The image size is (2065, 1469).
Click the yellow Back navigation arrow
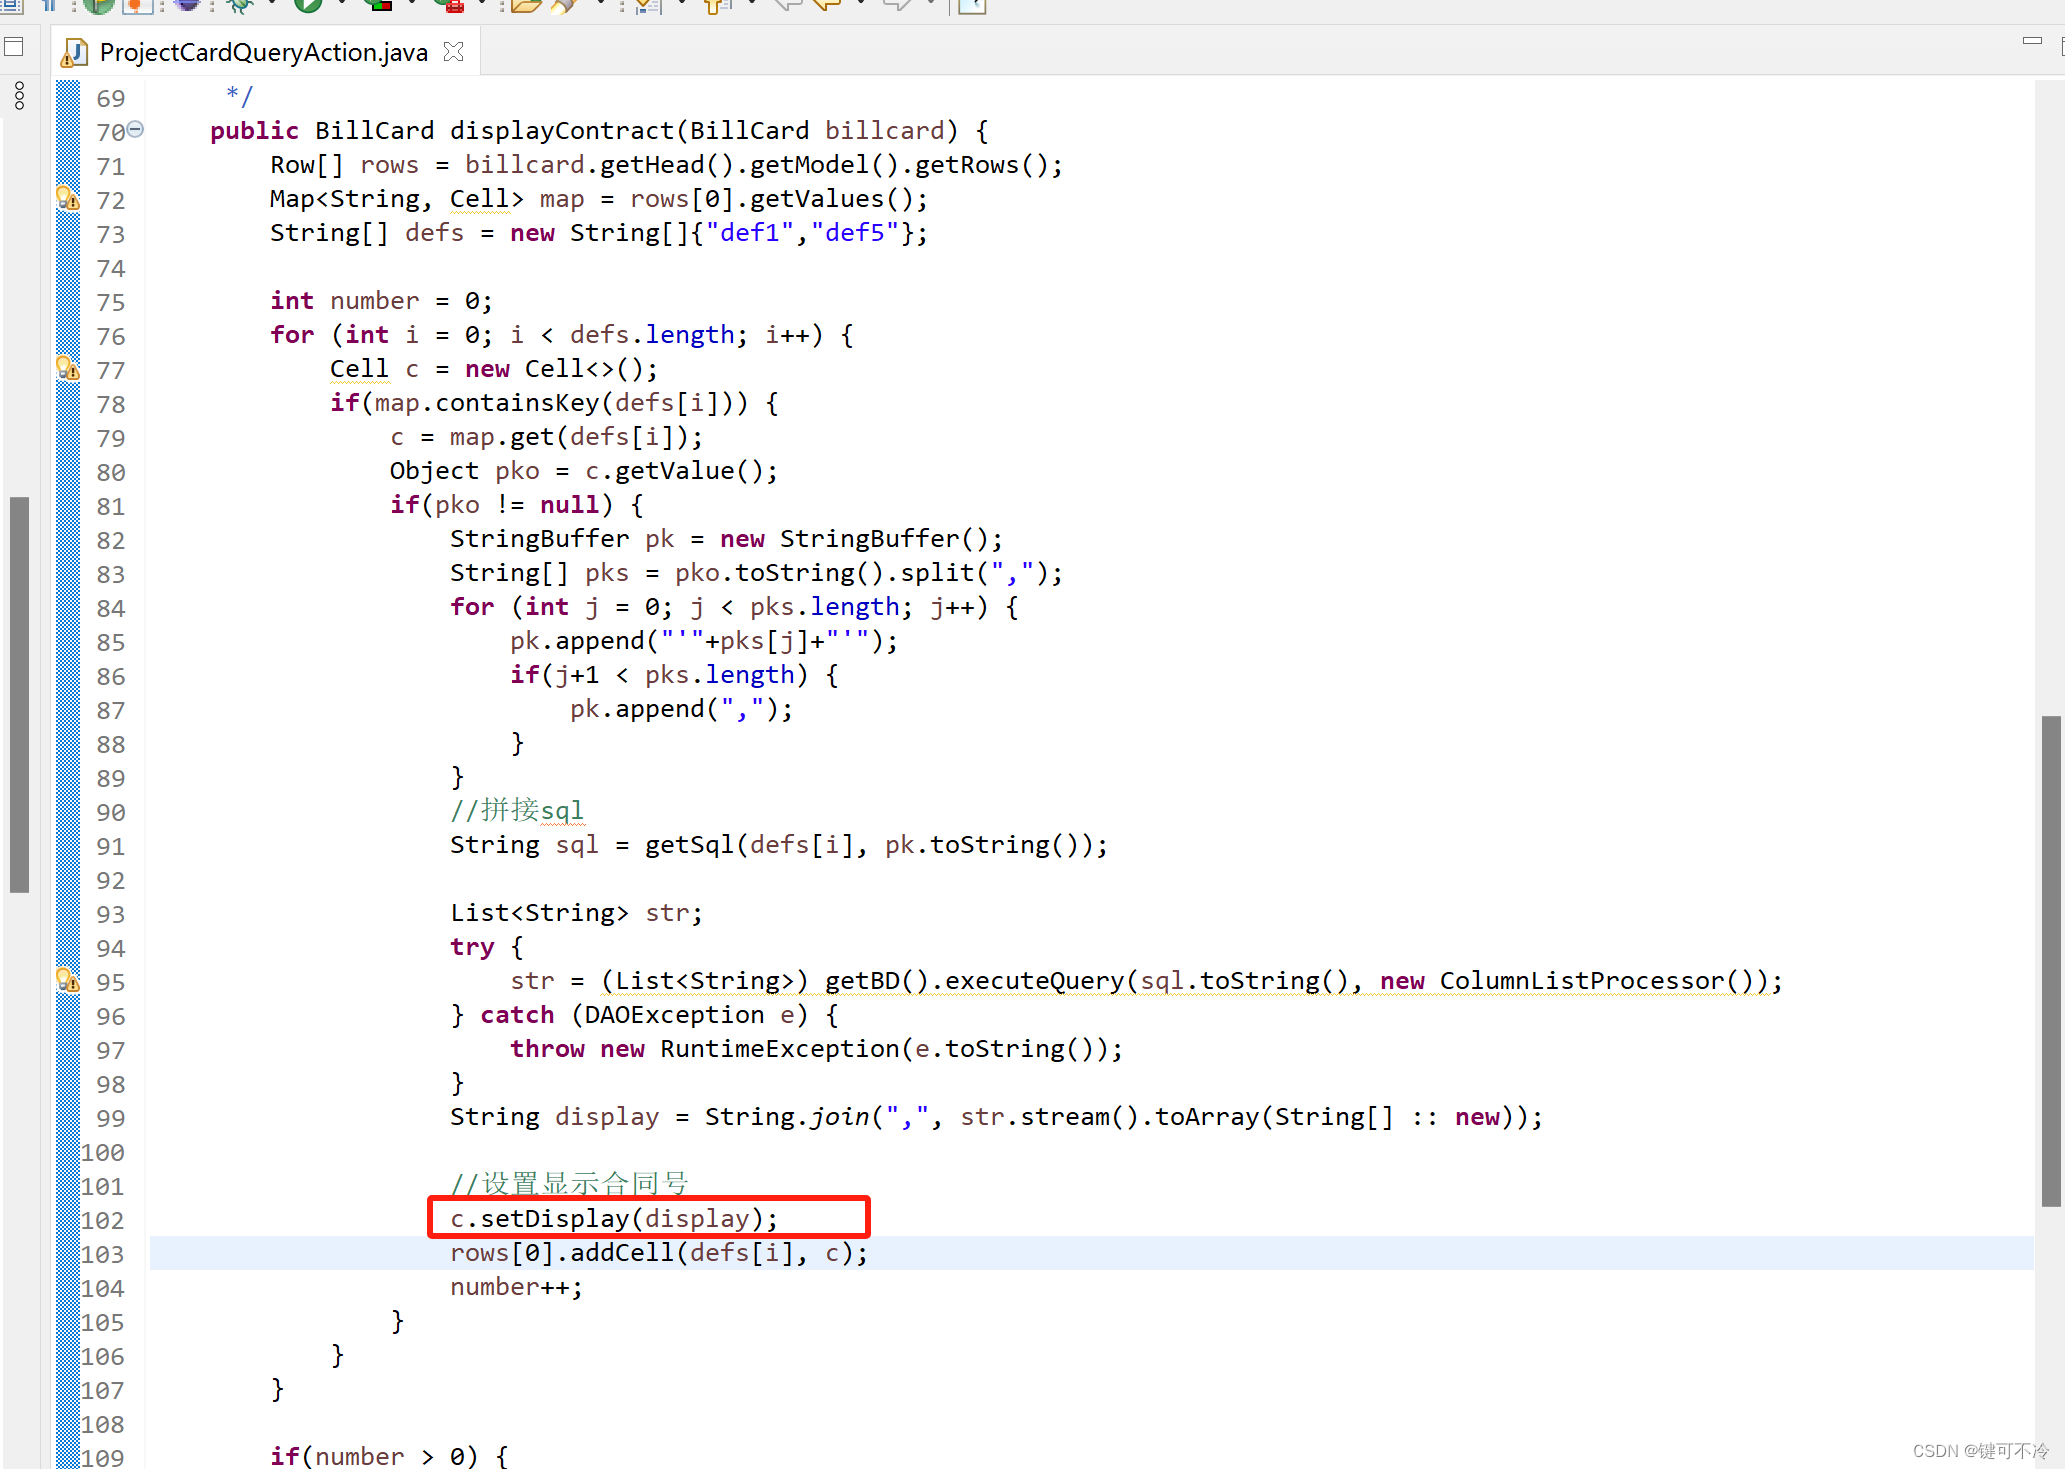tap(826, 4)
